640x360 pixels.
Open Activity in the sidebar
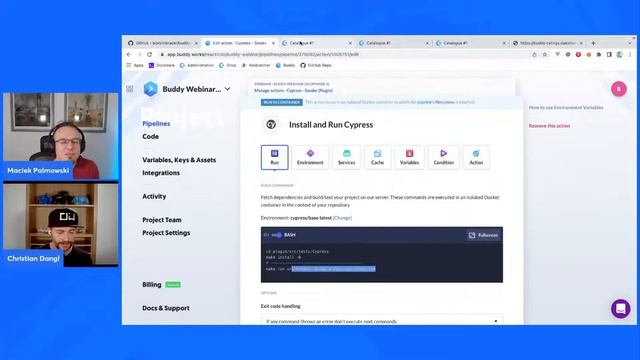tap(154, 196)
